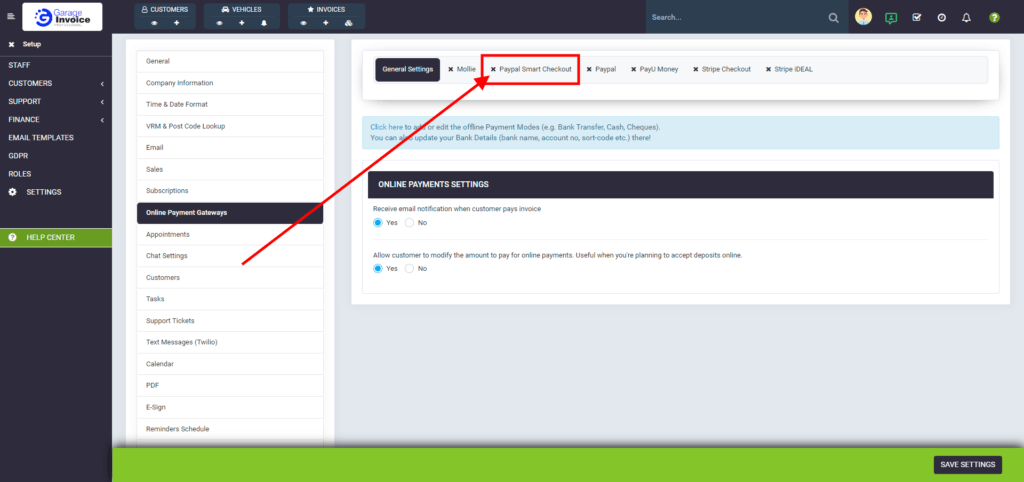The image size is (1024, 482).
Task: Create a new invoice with the plus icon
Action: click(326, 23)
